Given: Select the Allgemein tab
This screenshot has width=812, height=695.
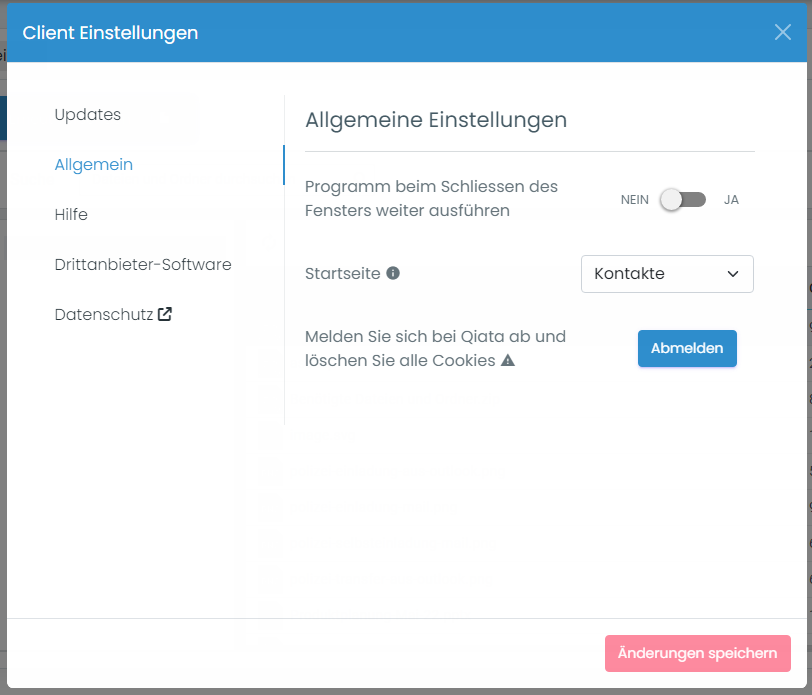Looking at the screenshot, I should (x=94, y=164).
